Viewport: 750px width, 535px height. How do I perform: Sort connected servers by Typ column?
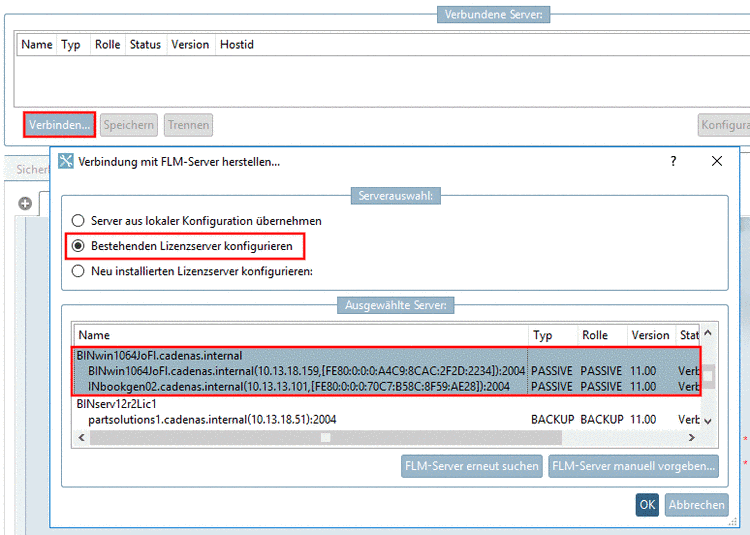(71, 44)
